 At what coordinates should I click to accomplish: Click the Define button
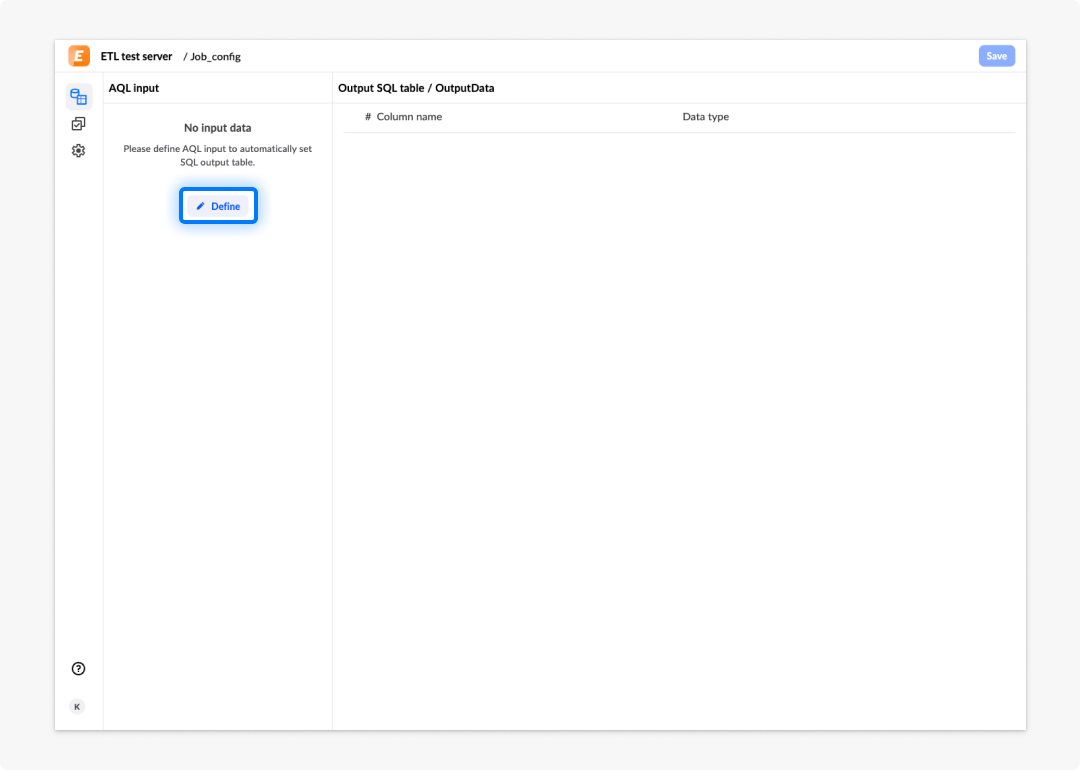pyautogui.click(x=218, y=206)
